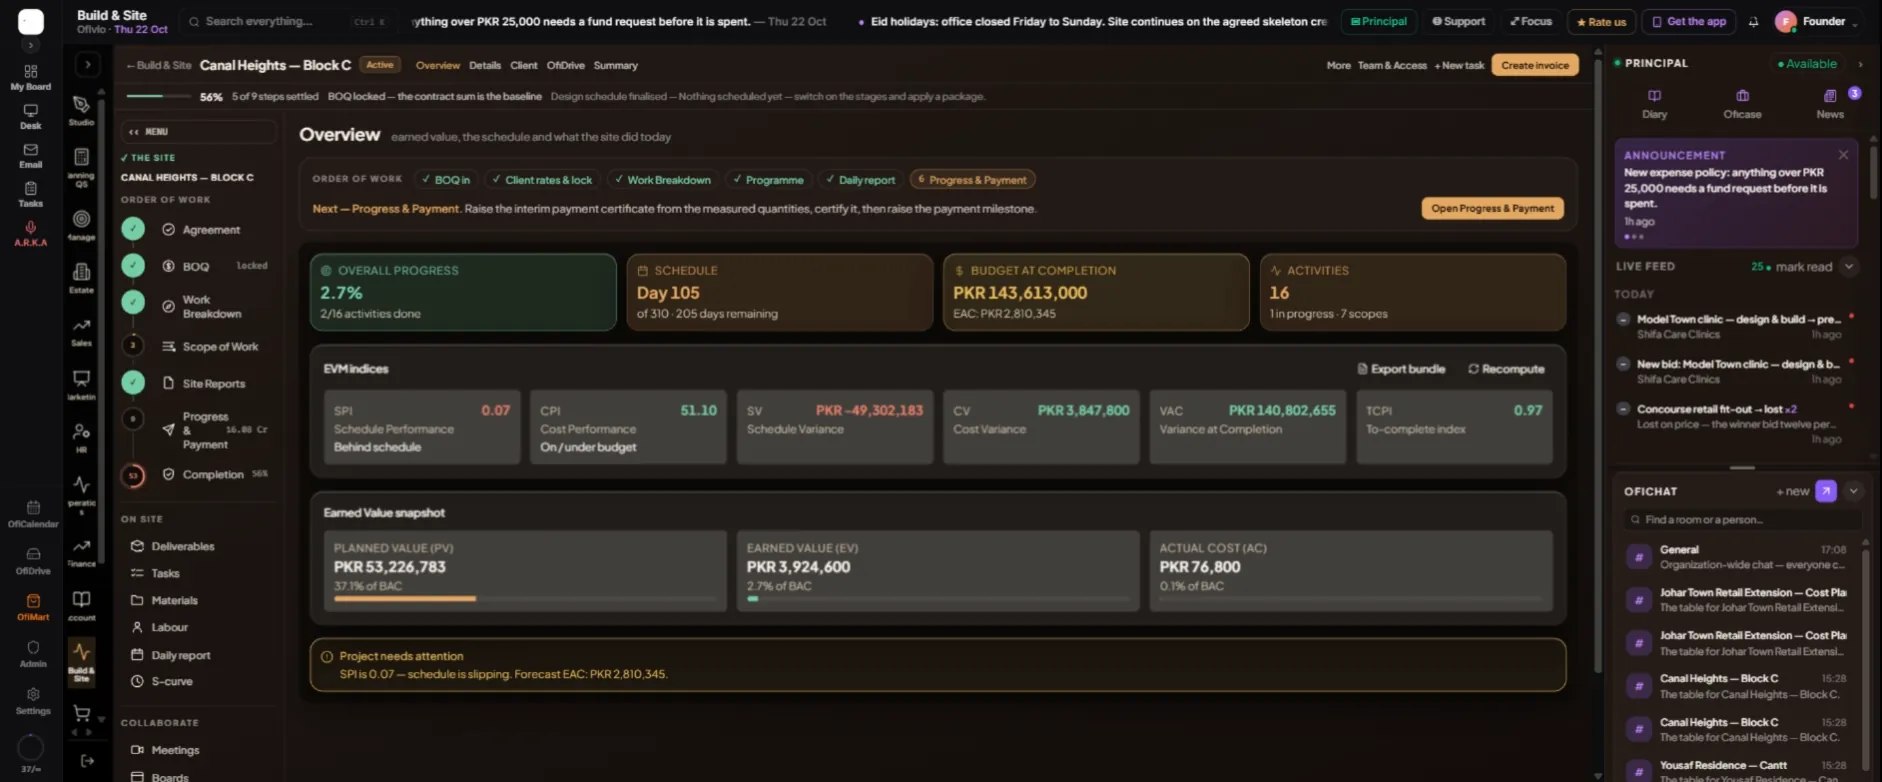Open OfiDrive icon in the left rail

click(33, 560)
